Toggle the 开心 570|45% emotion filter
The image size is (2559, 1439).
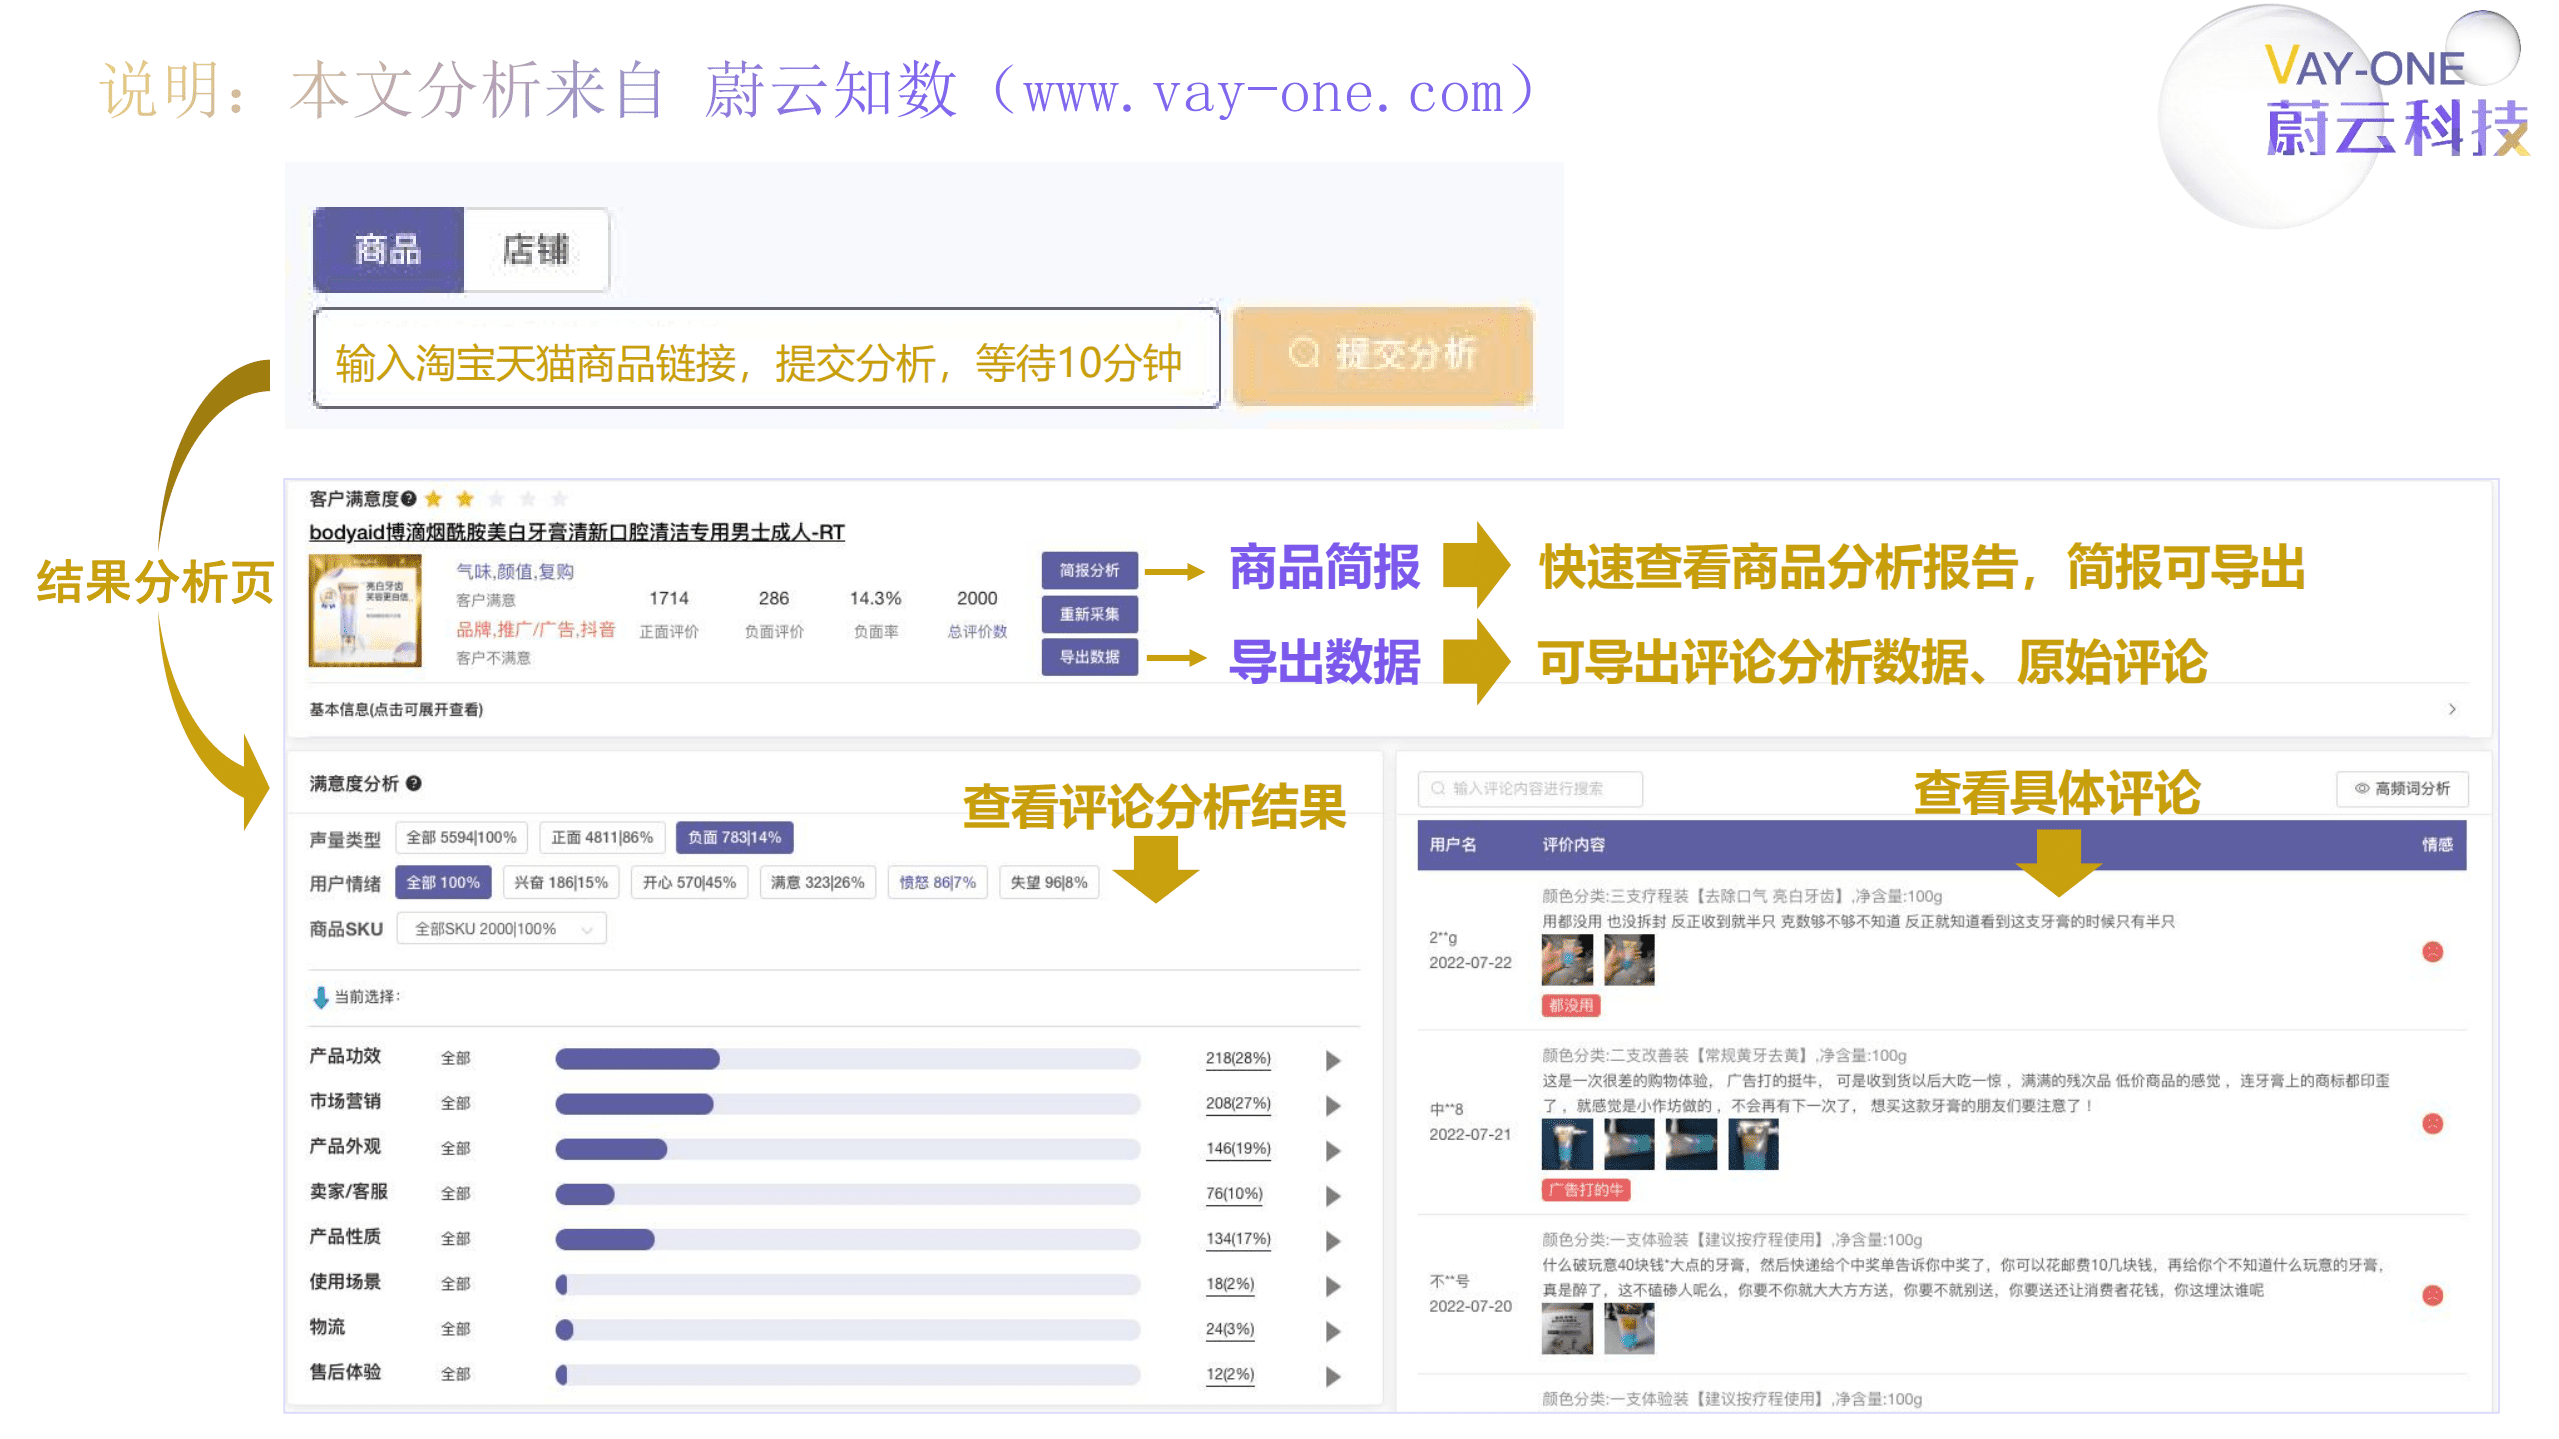point(688,882)
